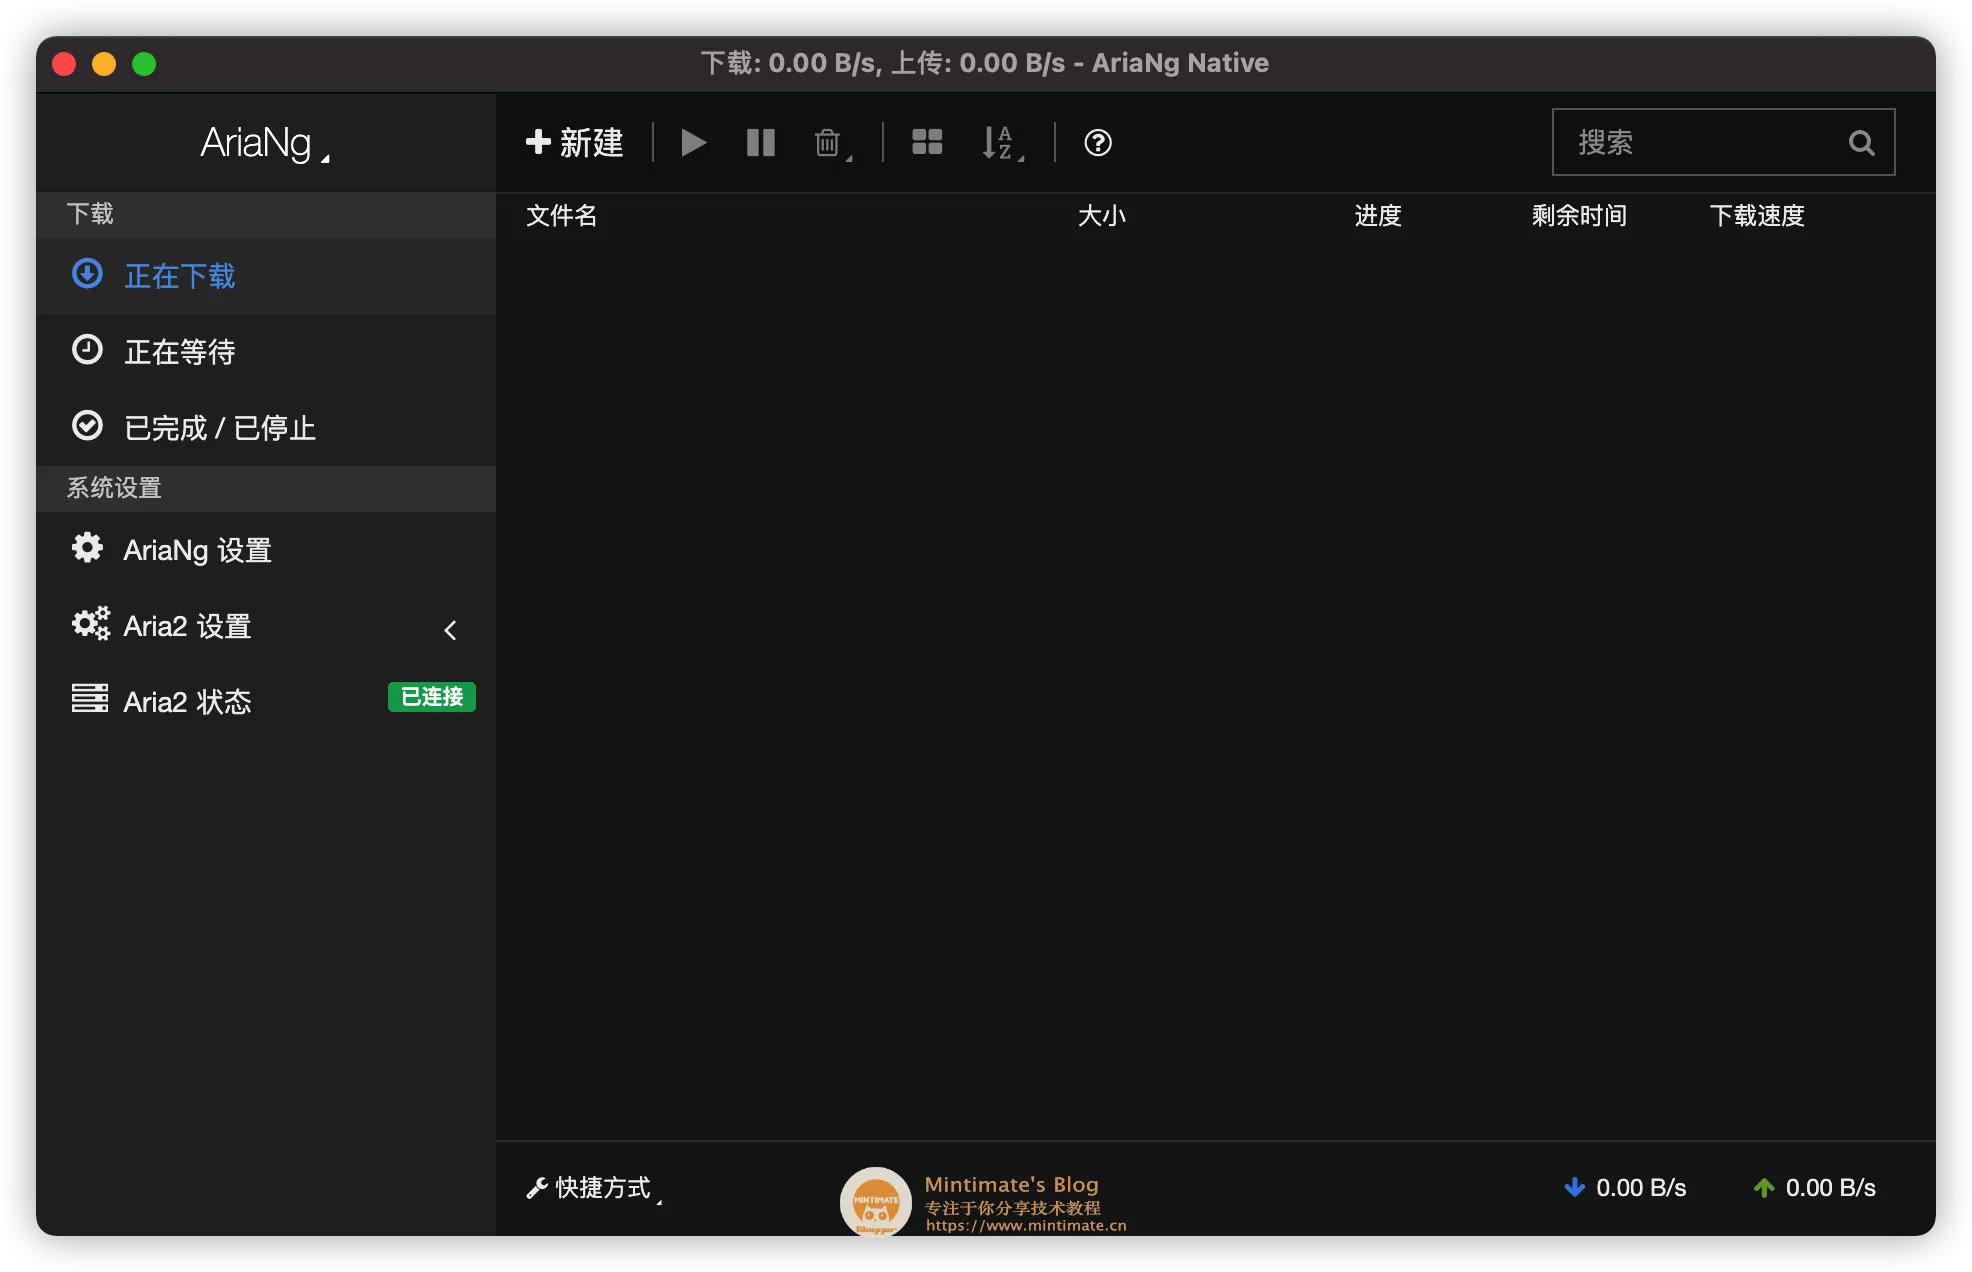The width and height of the screenshot is (1972, 1272).
Task: Sort by 剩余时间 column header
Action: [1579, 216]
